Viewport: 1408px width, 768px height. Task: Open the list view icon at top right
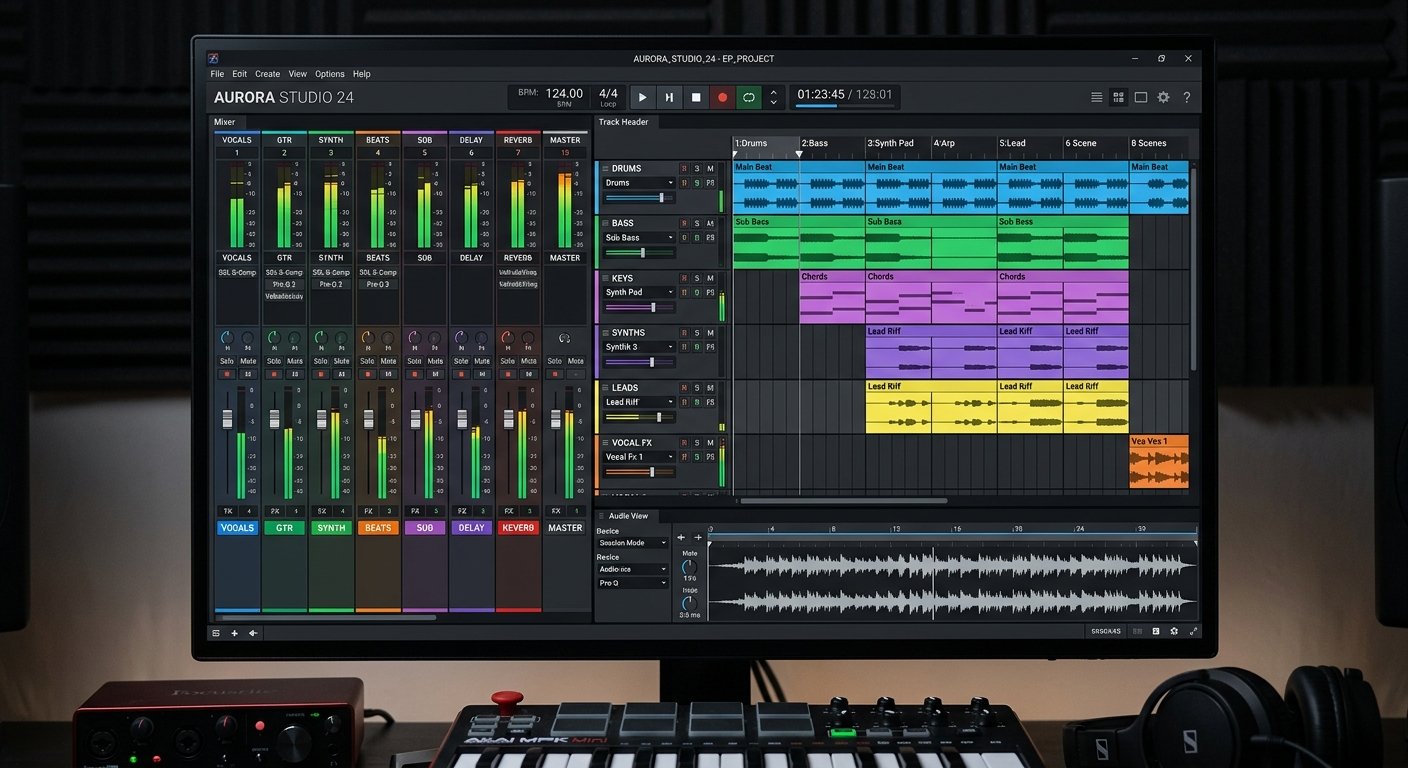(x=1096, y=97)
